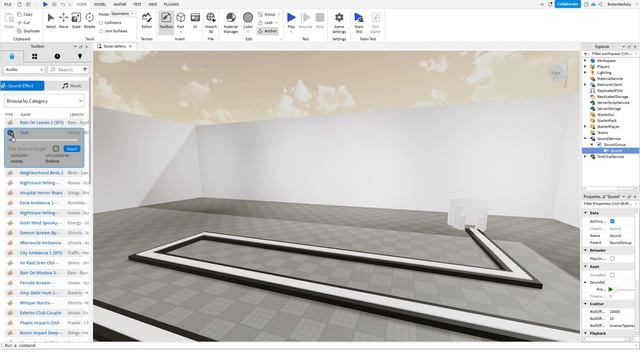Open the Toolbox Recent clock tab icon
The image size is (640, 360).
pyautogui.click(x=57, y=56)
